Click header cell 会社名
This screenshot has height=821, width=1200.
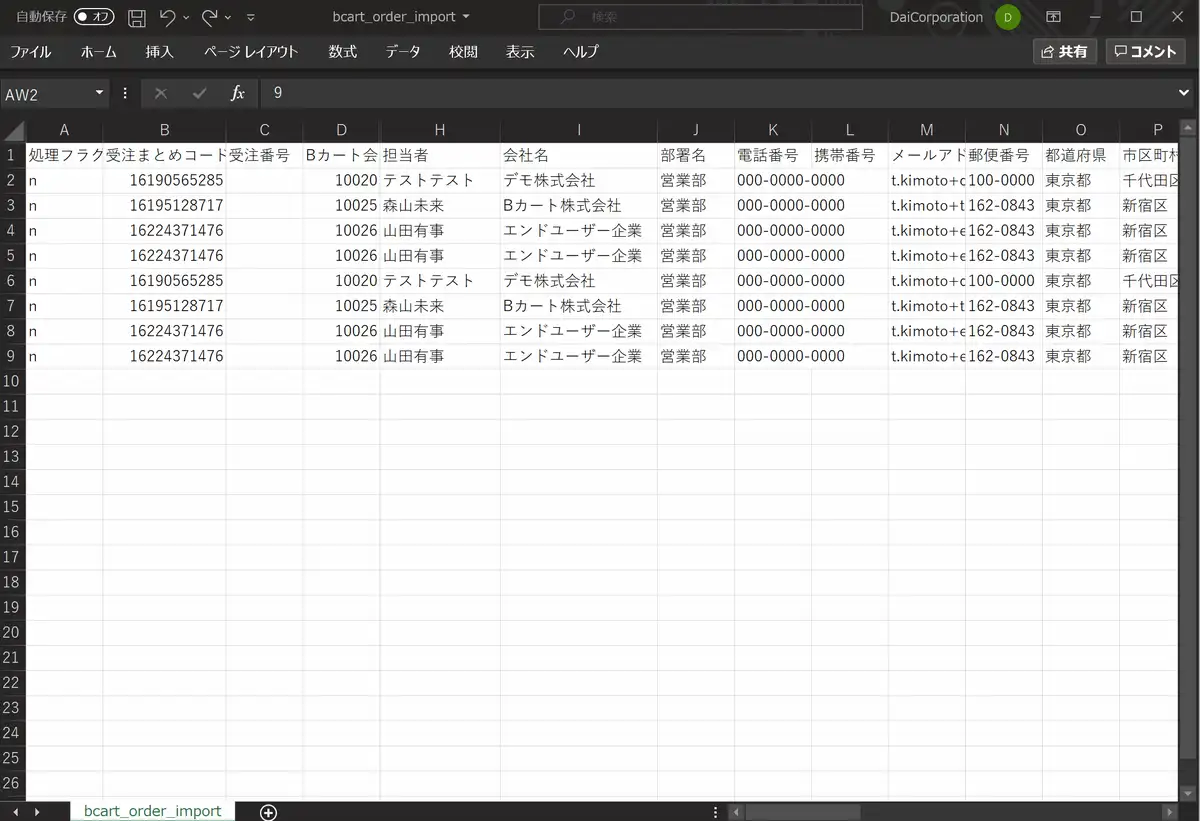point(579,156)
